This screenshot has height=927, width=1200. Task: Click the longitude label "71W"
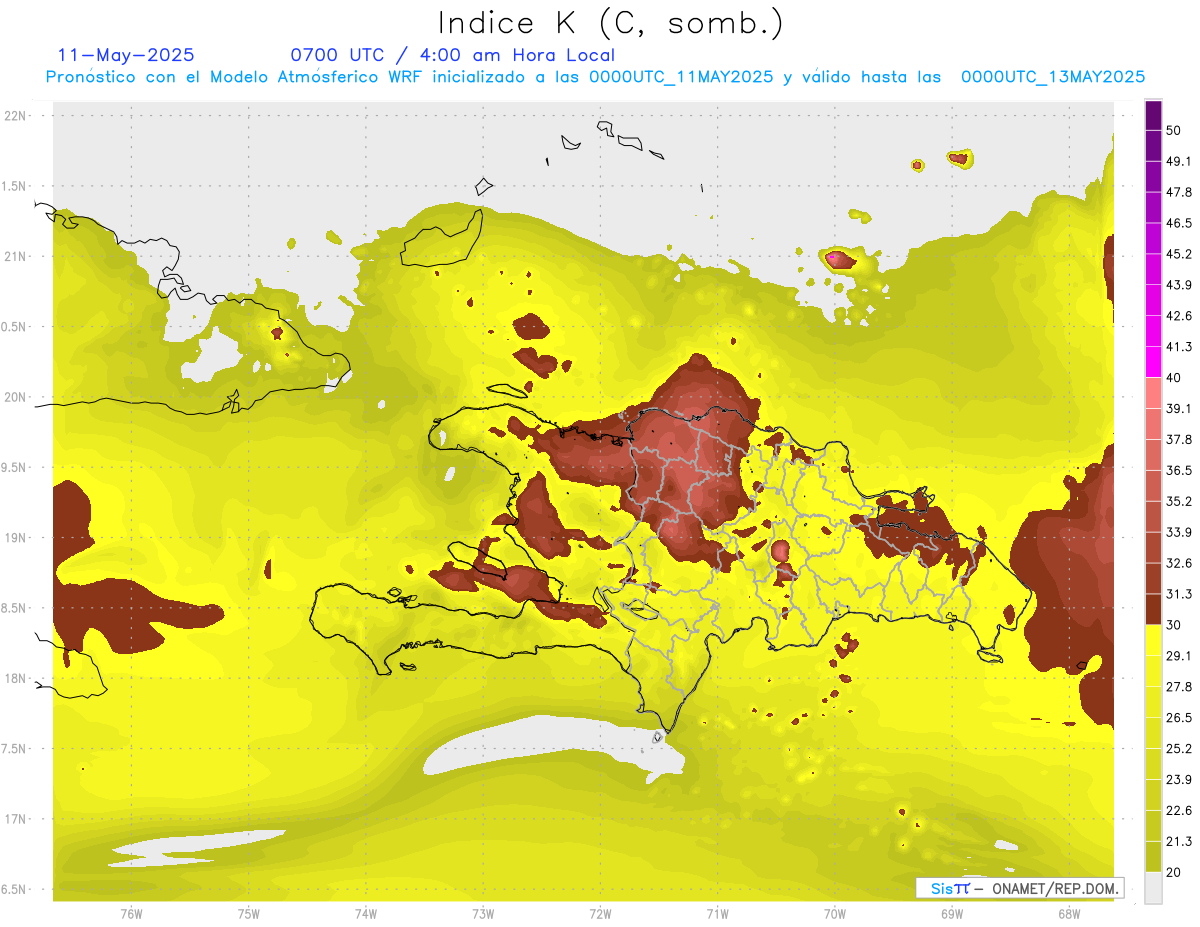tap(717, 914)
